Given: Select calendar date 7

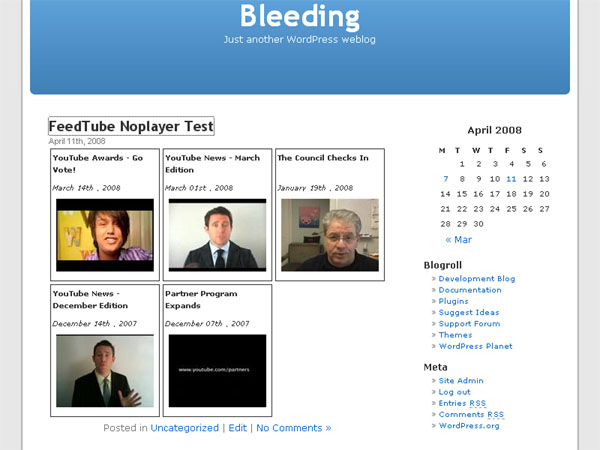Looking at the screenshot, I should click(x=445, y=179).
